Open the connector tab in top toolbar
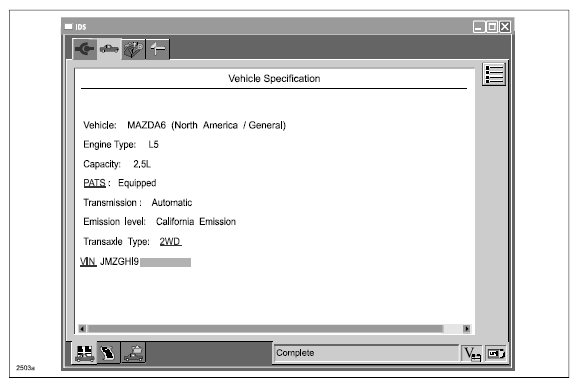This screenshot has width=579, height=388. 85,49
